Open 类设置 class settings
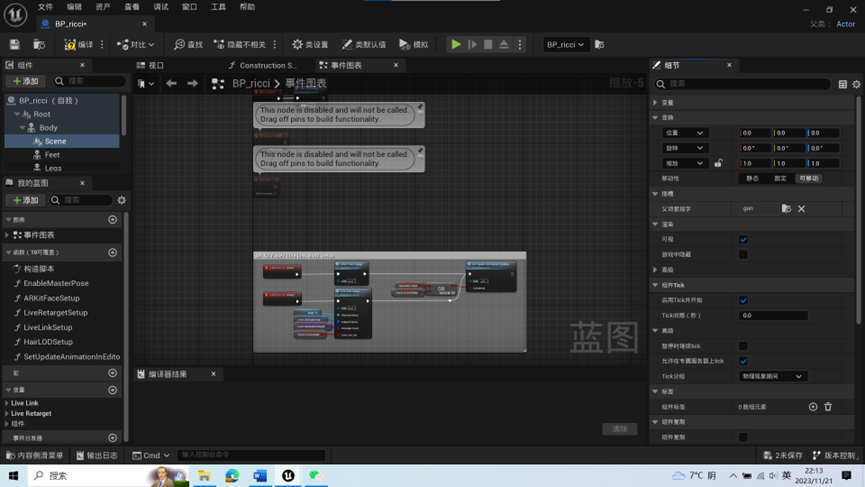 (x=309, y=45)
